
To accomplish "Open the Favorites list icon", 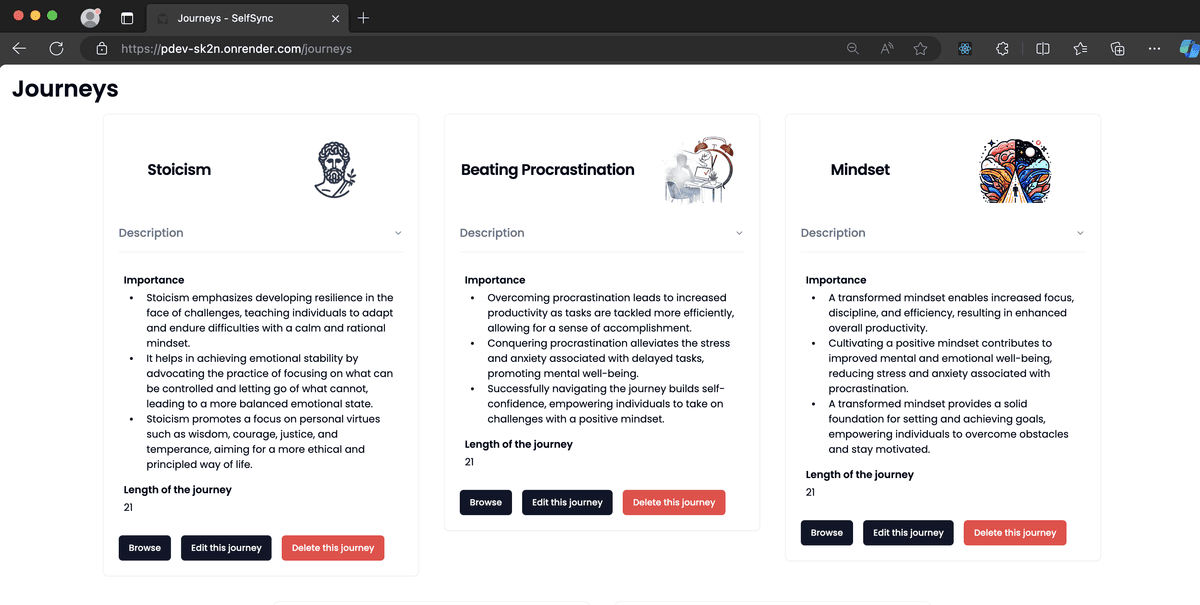I will pyautogui.click(x=1080, y=48).
